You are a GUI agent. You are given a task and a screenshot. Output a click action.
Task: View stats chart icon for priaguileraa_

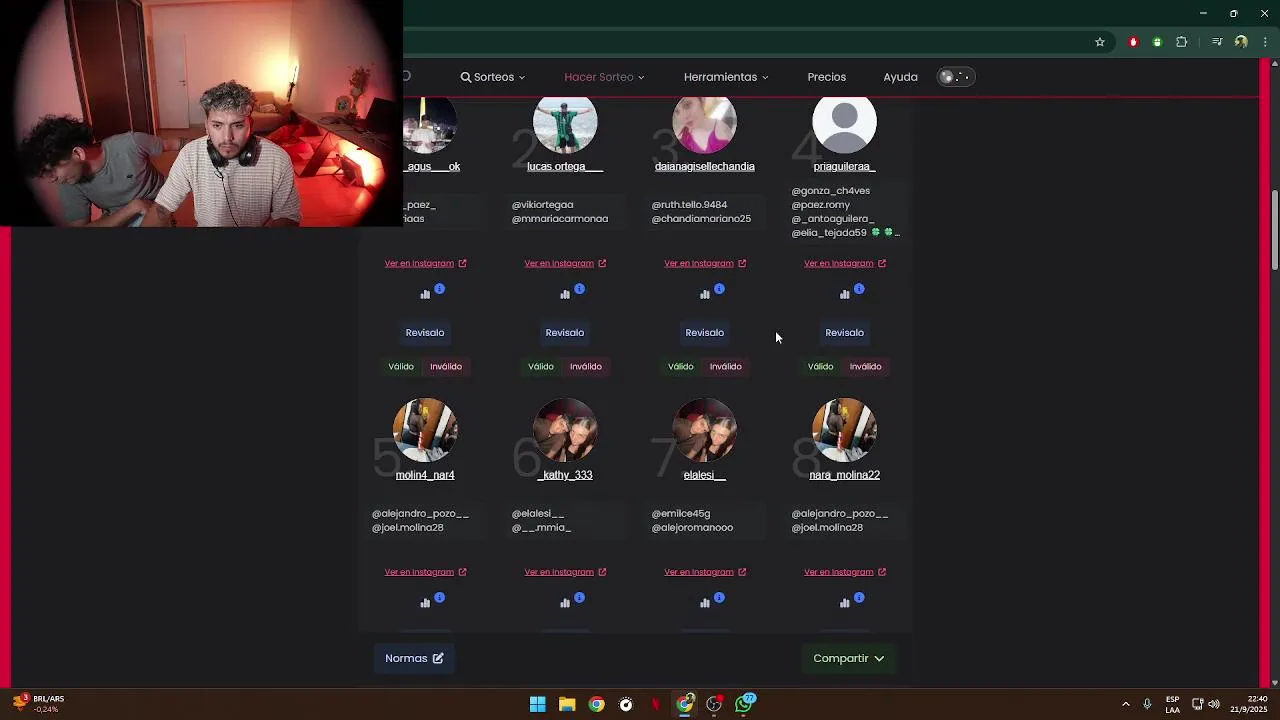(845, 294)
